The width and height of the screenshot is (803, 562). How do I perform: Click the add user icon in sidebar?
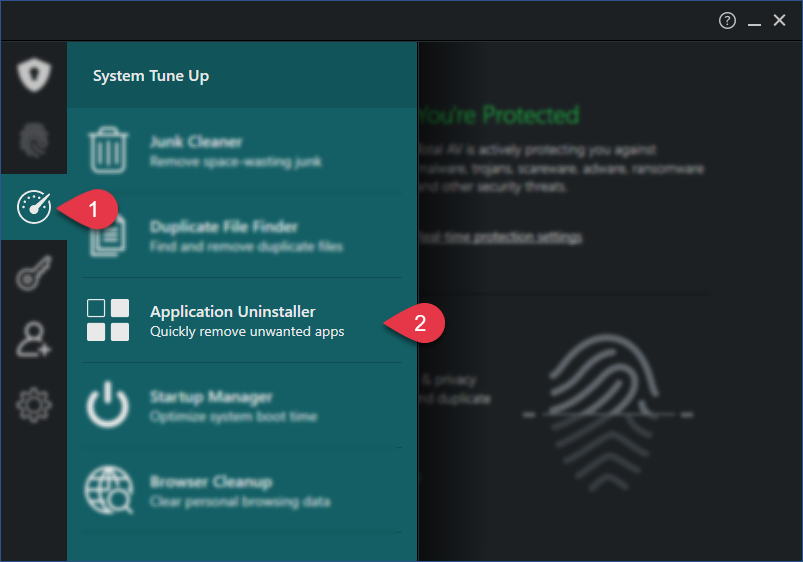coord(34,339)
